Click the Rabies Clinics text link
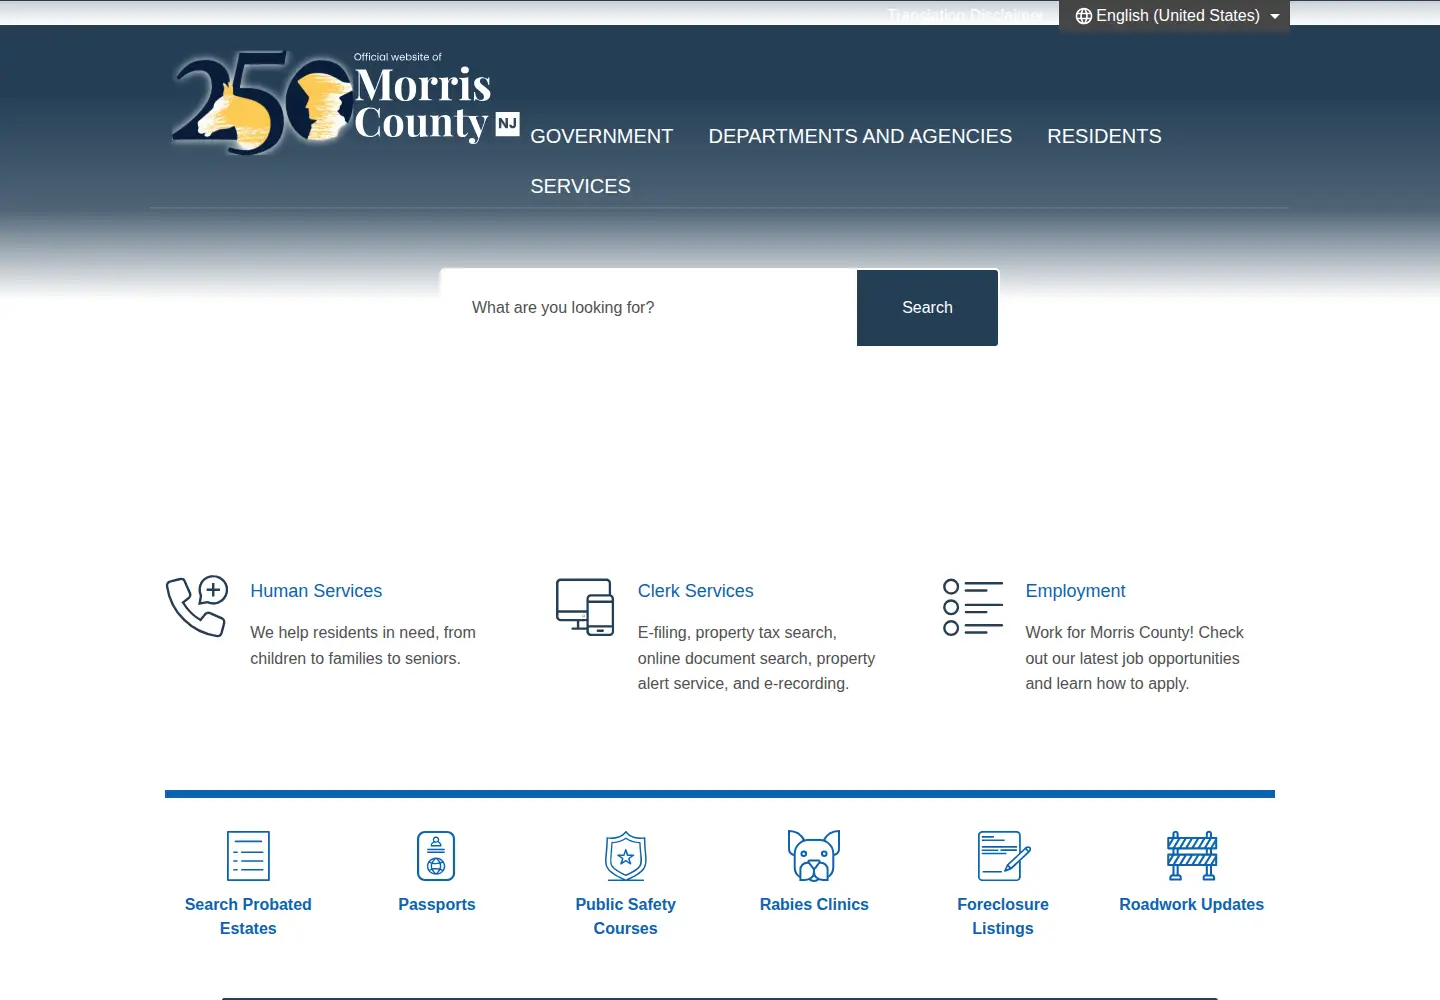This screenshot has width=1440, height=1000. (x=814, y=904)
